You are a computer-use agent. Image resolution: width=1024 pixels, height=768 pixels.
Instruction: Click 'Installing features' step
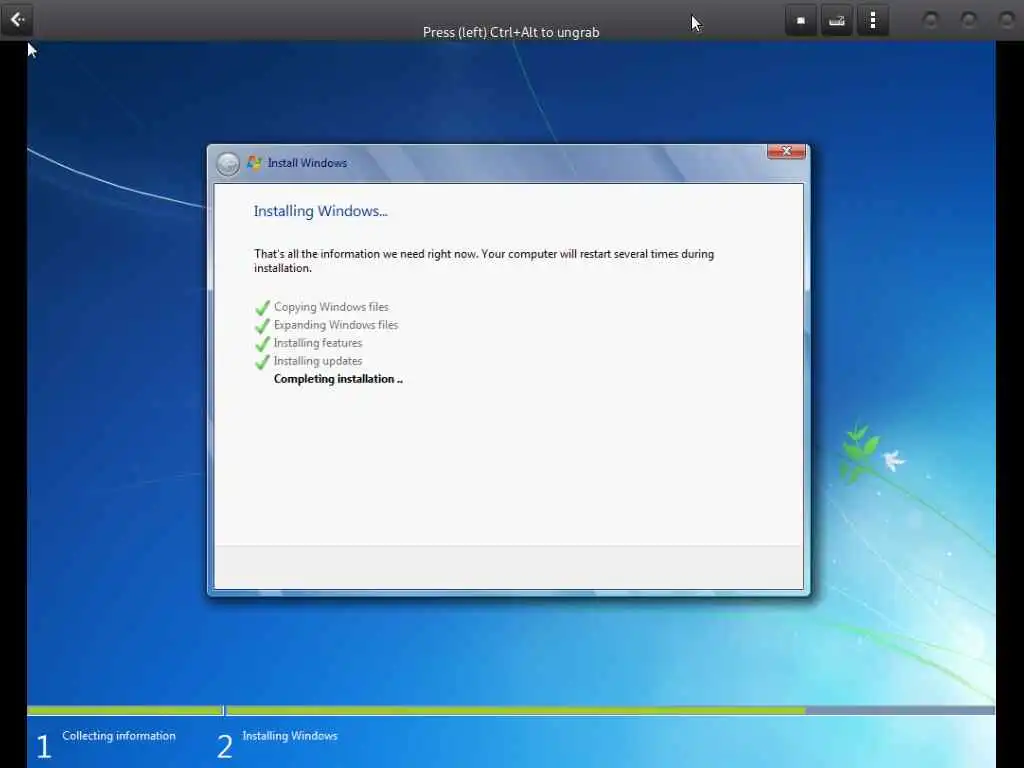click(x=317, y=343)
